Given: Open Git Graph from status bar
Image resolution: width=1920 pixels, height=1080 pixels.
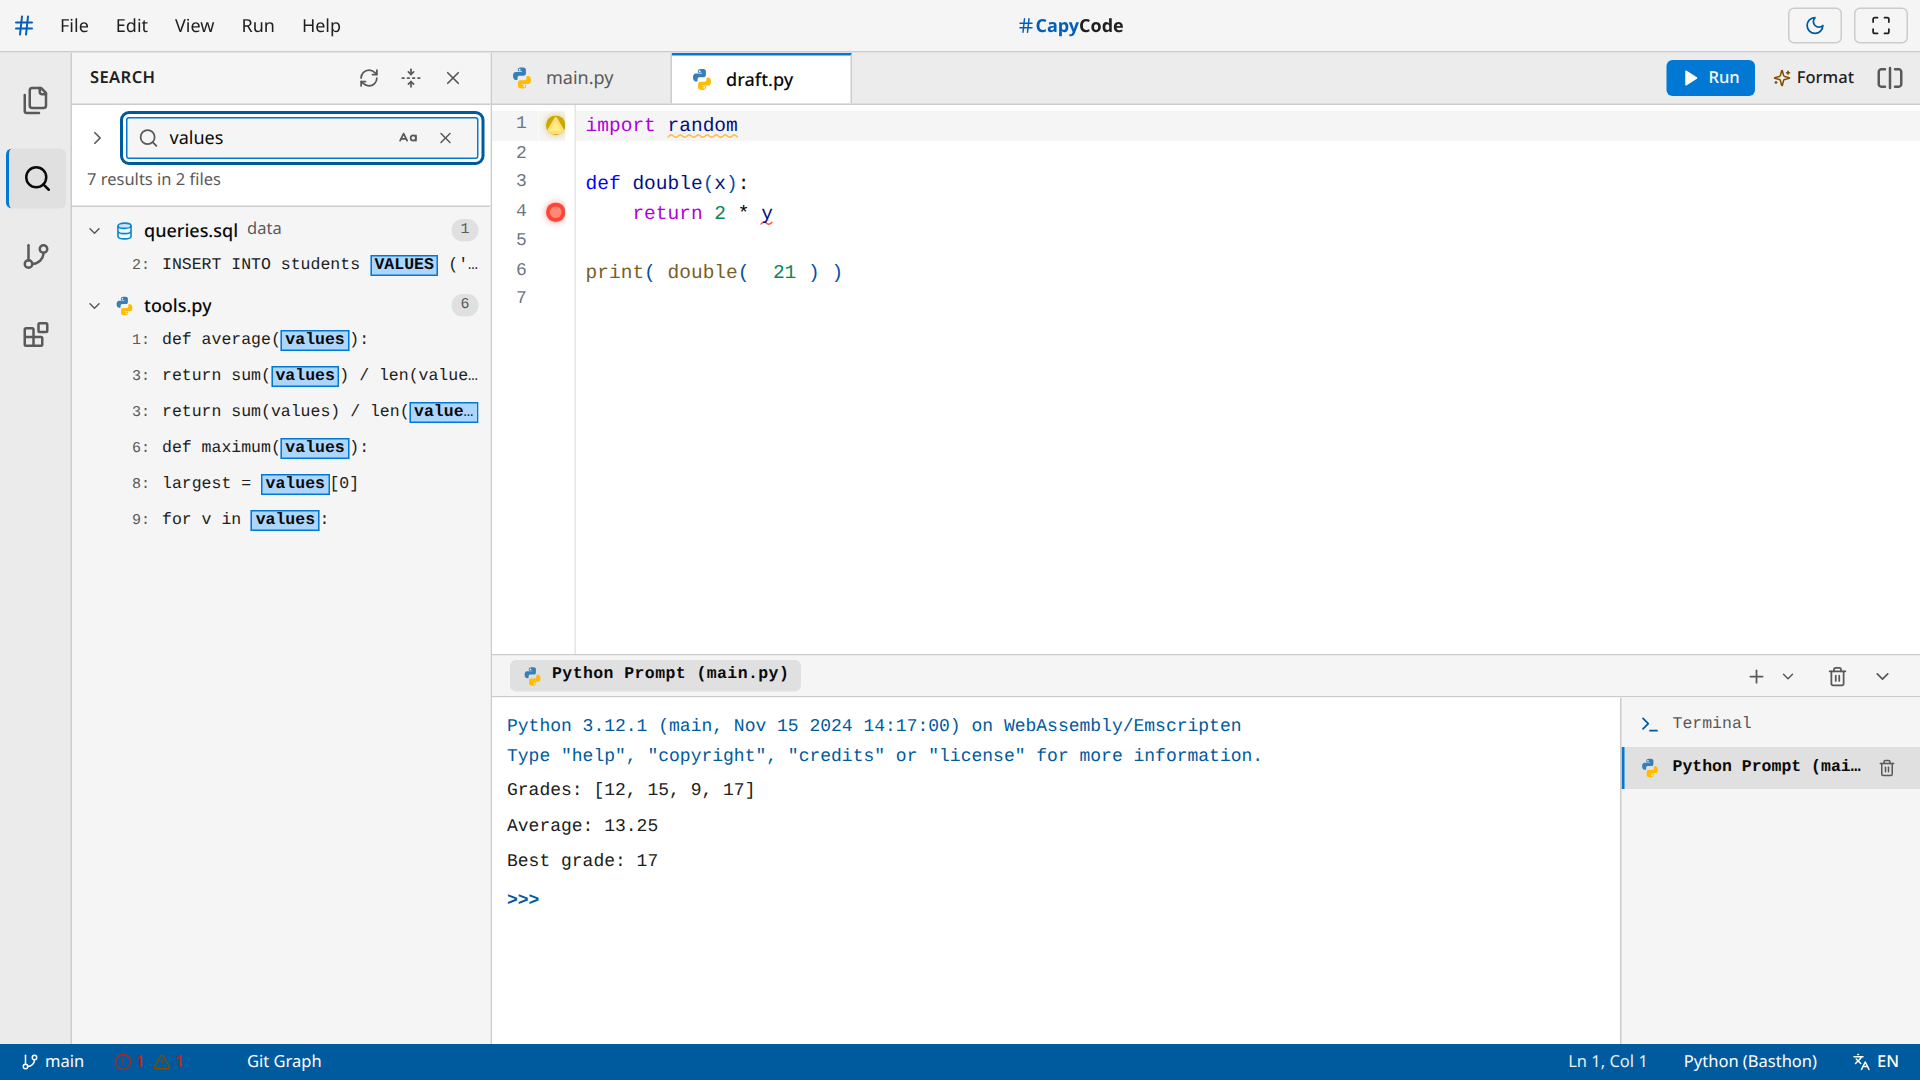Looking at the screenshot, I should click(x=284, y=1061).
